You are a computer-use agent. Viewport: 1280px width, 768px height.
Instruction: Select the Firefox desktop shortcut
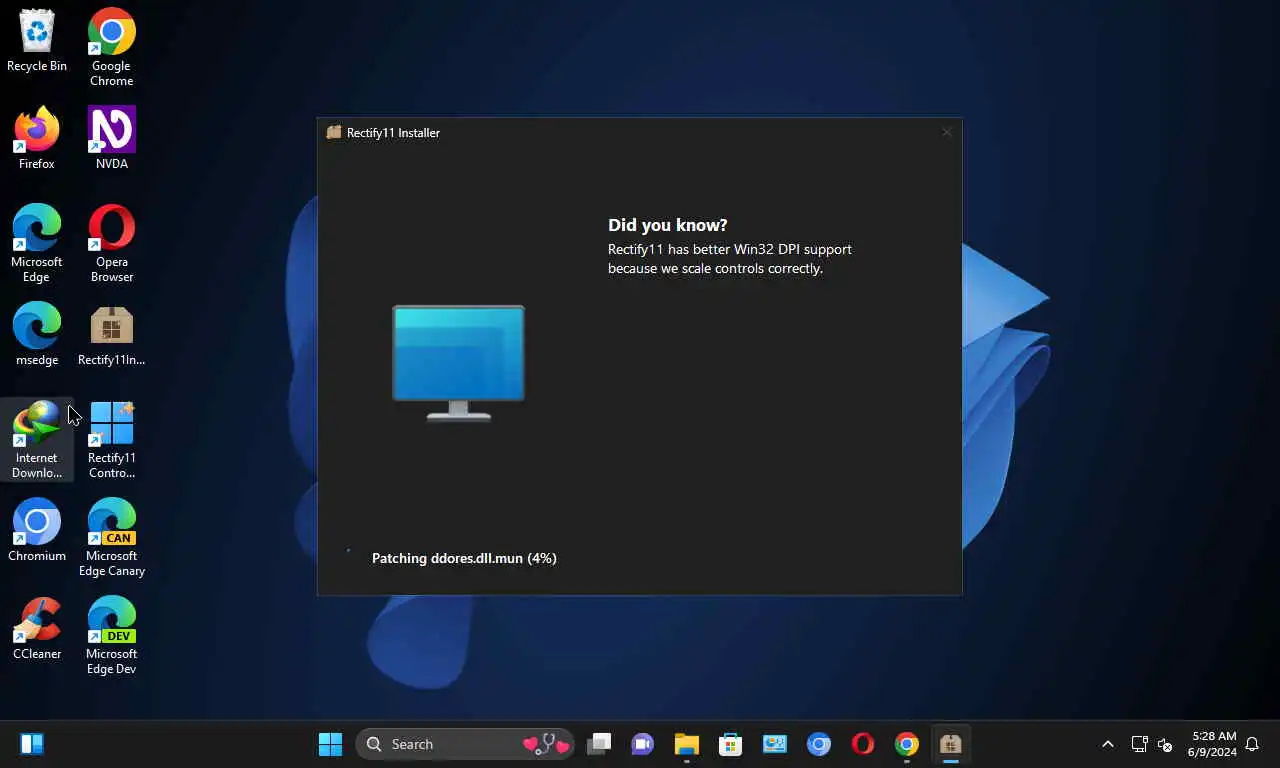click(37, 138)
